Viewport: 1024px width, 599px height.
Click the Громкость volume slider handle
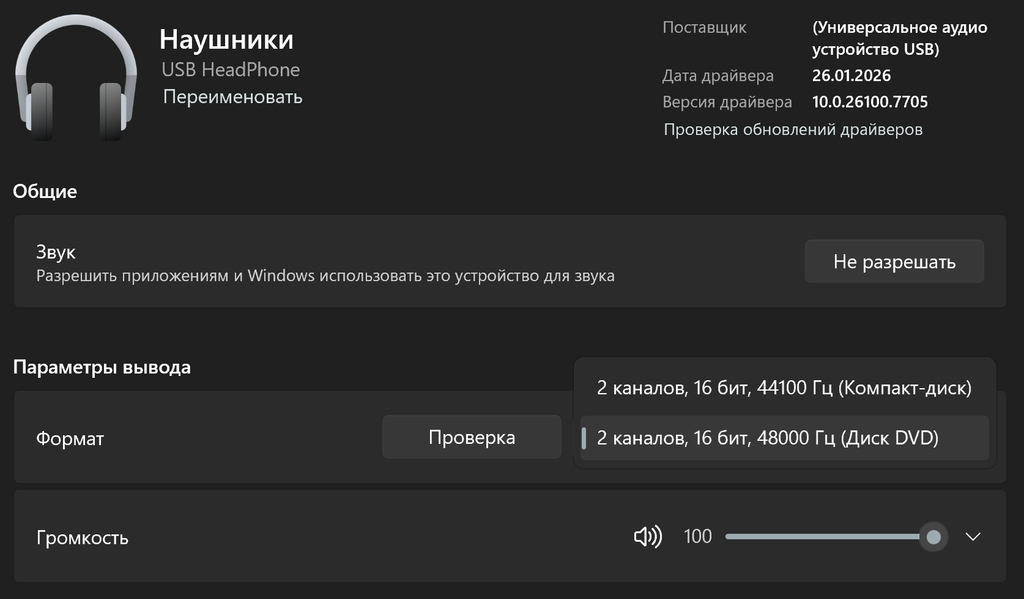(933, 537)
